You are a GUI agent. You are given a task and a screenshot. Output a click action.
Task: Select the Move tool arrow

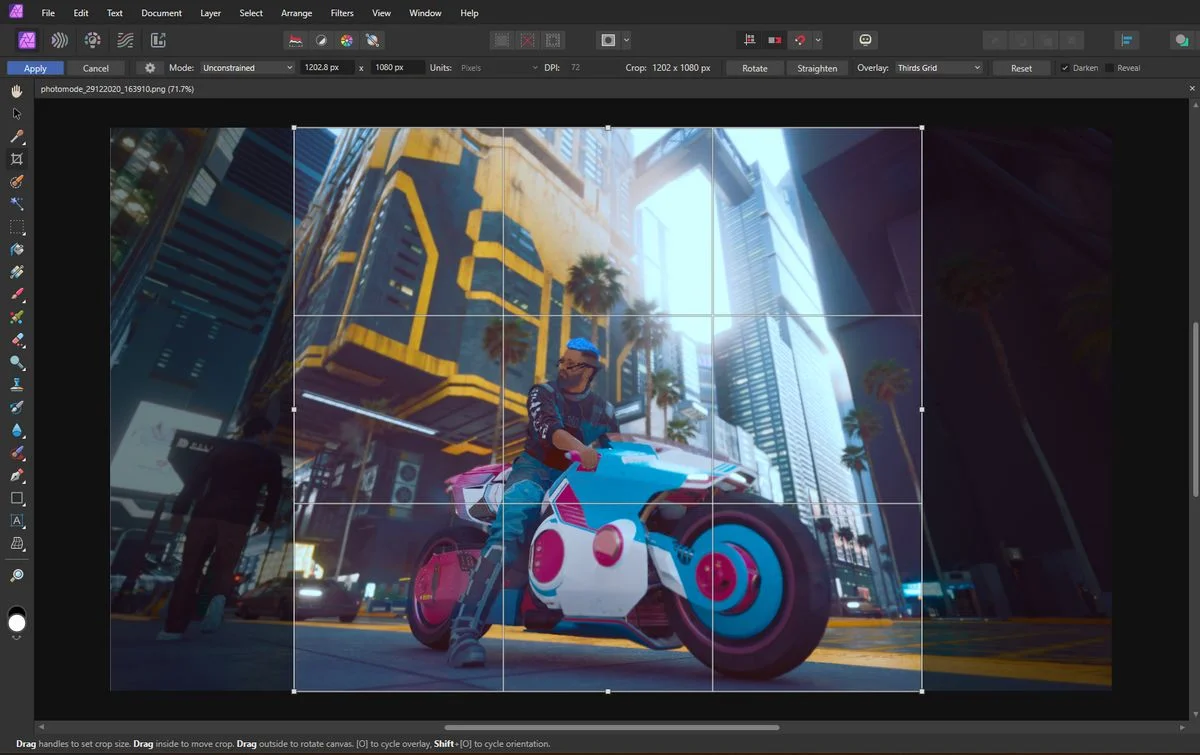tap(17, 113)
